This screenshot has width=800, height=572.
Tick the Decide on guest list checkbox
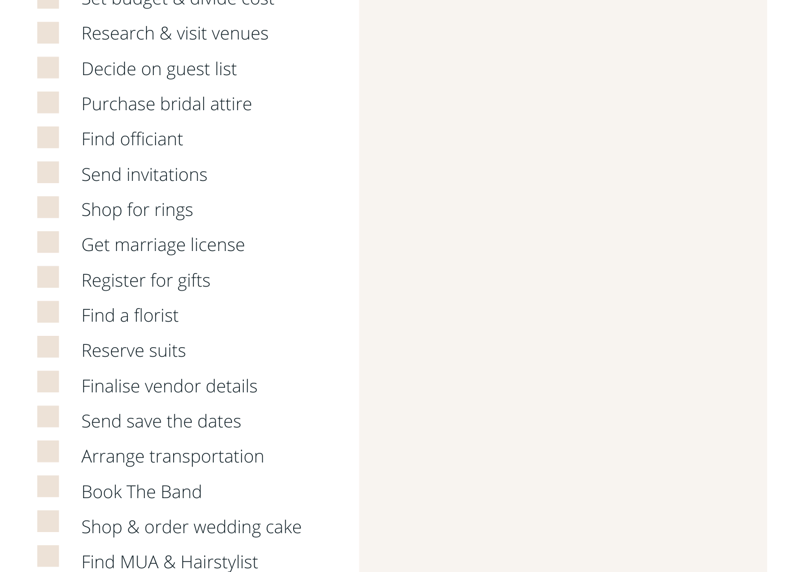point(48,68)
